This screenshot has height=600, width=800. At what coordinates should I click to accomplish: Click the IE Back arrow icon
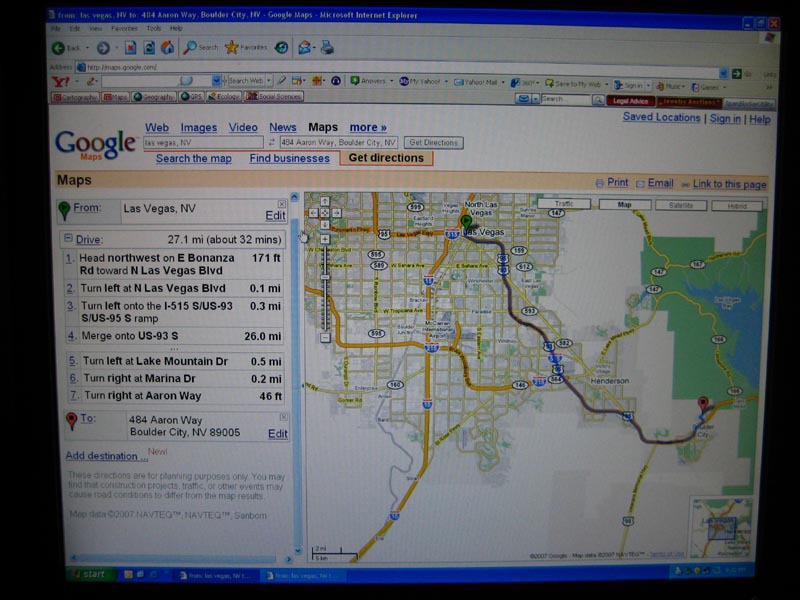pyautogui.click(x=58, y=48)
